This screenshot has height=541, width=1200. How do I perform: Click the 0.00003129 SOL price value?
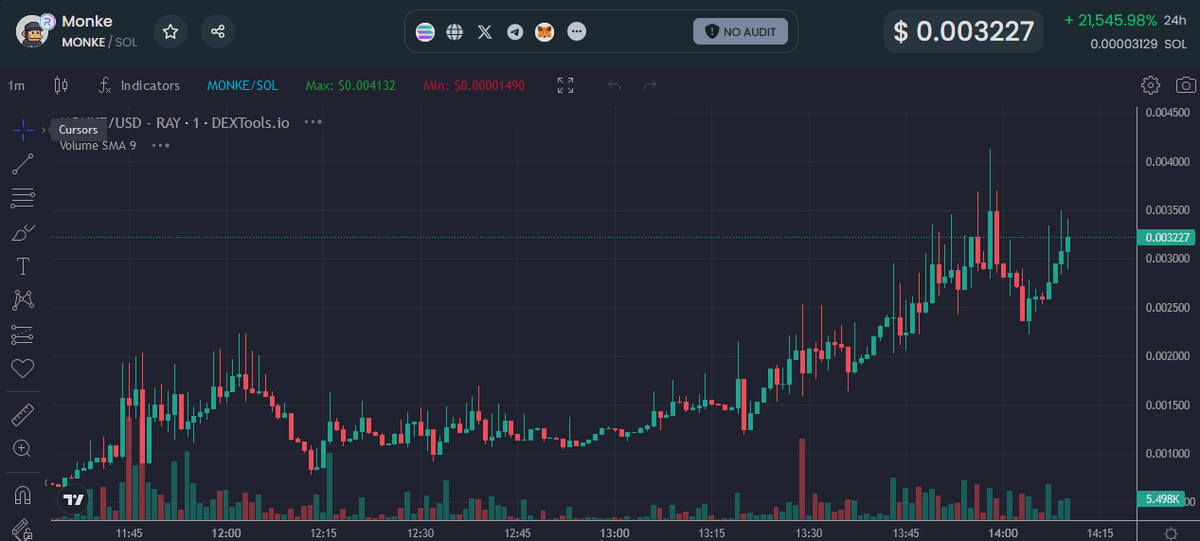click(1140, 44)
